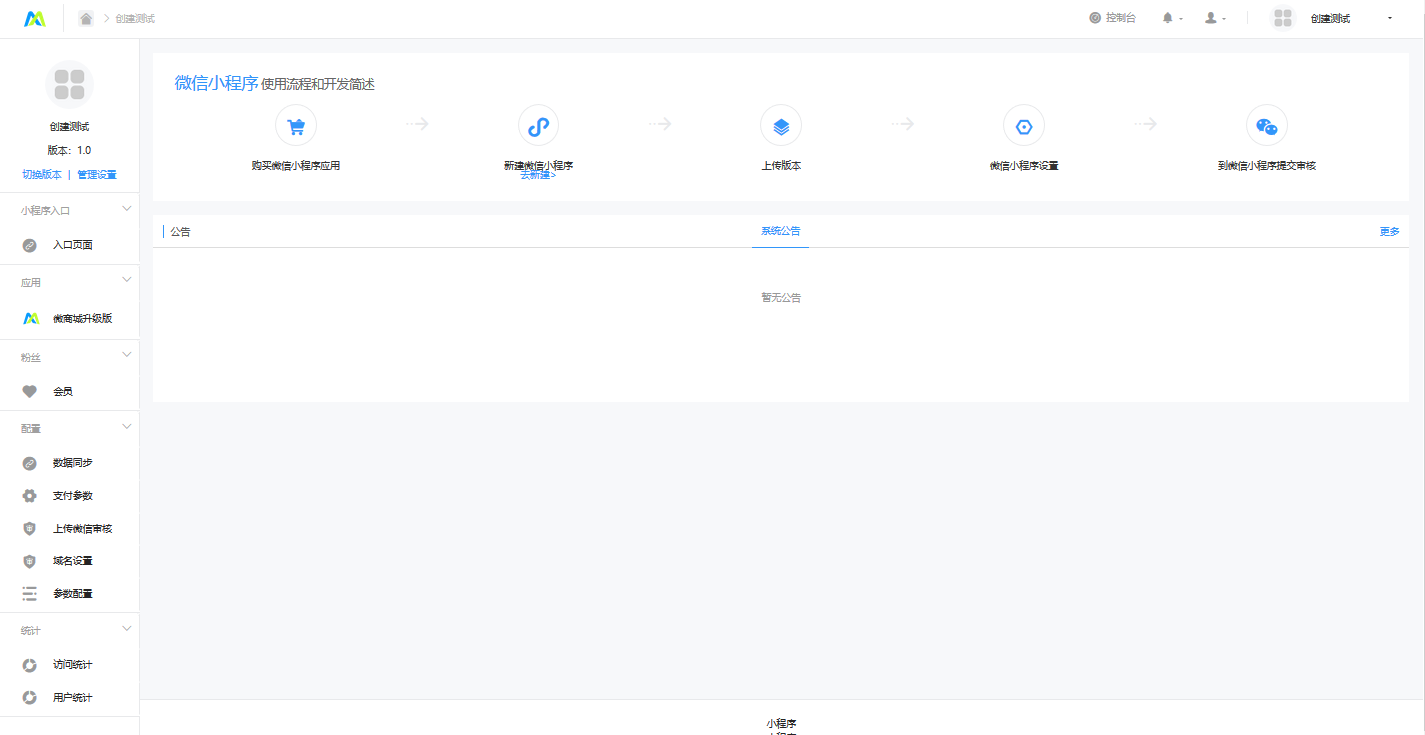This screenshot has height=735, width=1425.
Task: Click the 访问统计 chart icon
Action: [30, 665]
